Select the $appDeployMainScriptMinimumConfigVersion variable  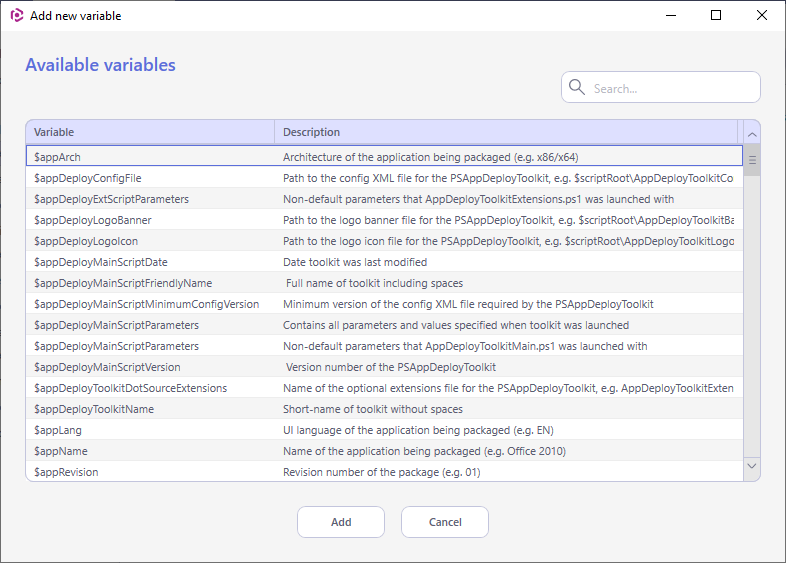coord(146,304)
